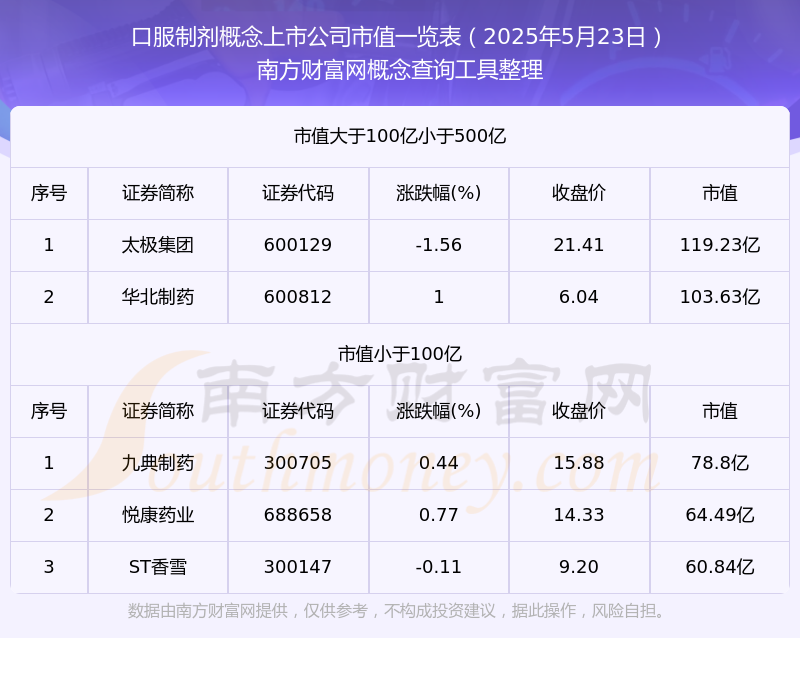
Task: Click the section heading 市值大于100亿小于500亿
Action: click(400, 136)
